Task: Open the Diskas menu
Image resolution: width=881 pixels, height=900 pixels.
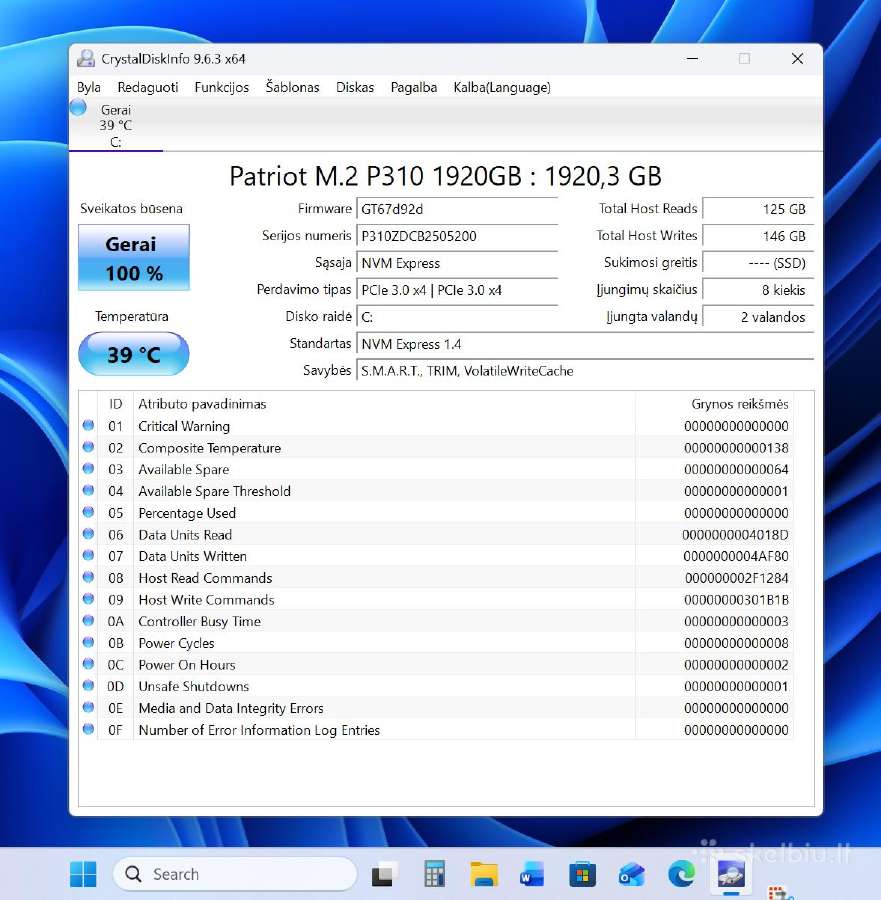Action: (x=355, y=87)
